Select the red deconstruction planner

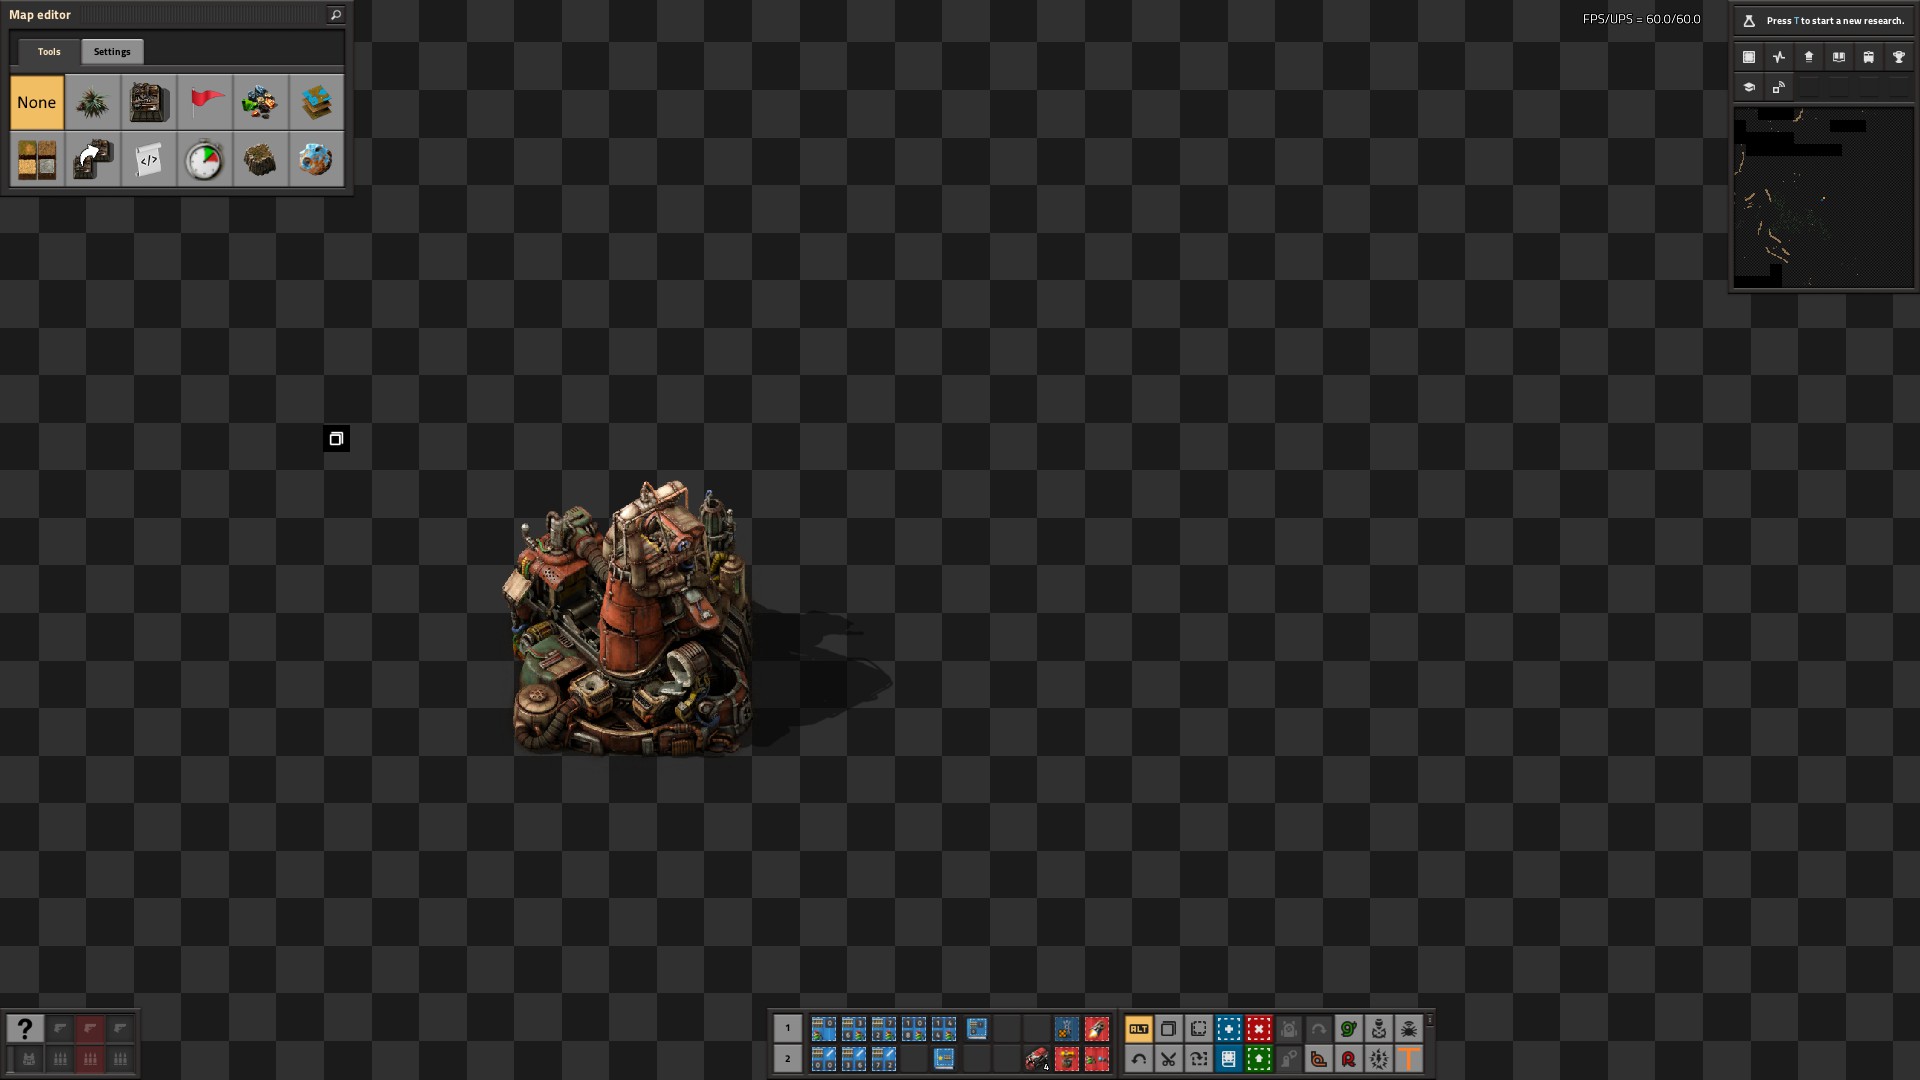tap(1259, 1028)
